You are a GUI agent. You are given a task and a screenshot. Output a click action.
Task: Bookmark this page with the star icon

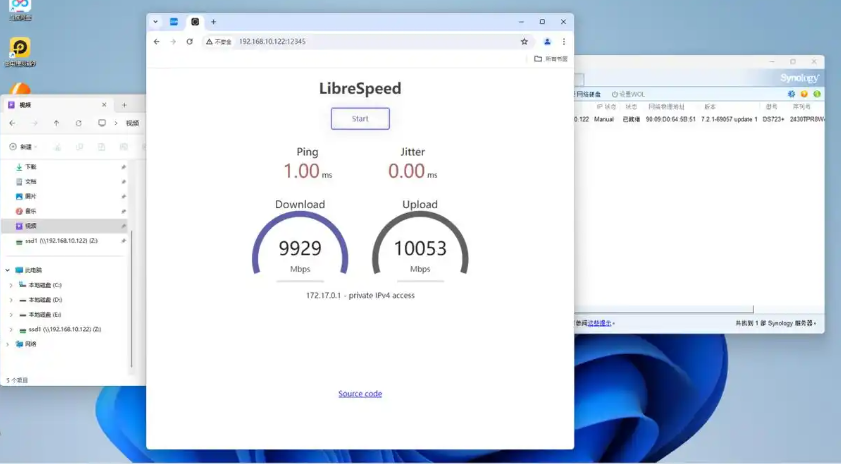[x=524, y=41]
